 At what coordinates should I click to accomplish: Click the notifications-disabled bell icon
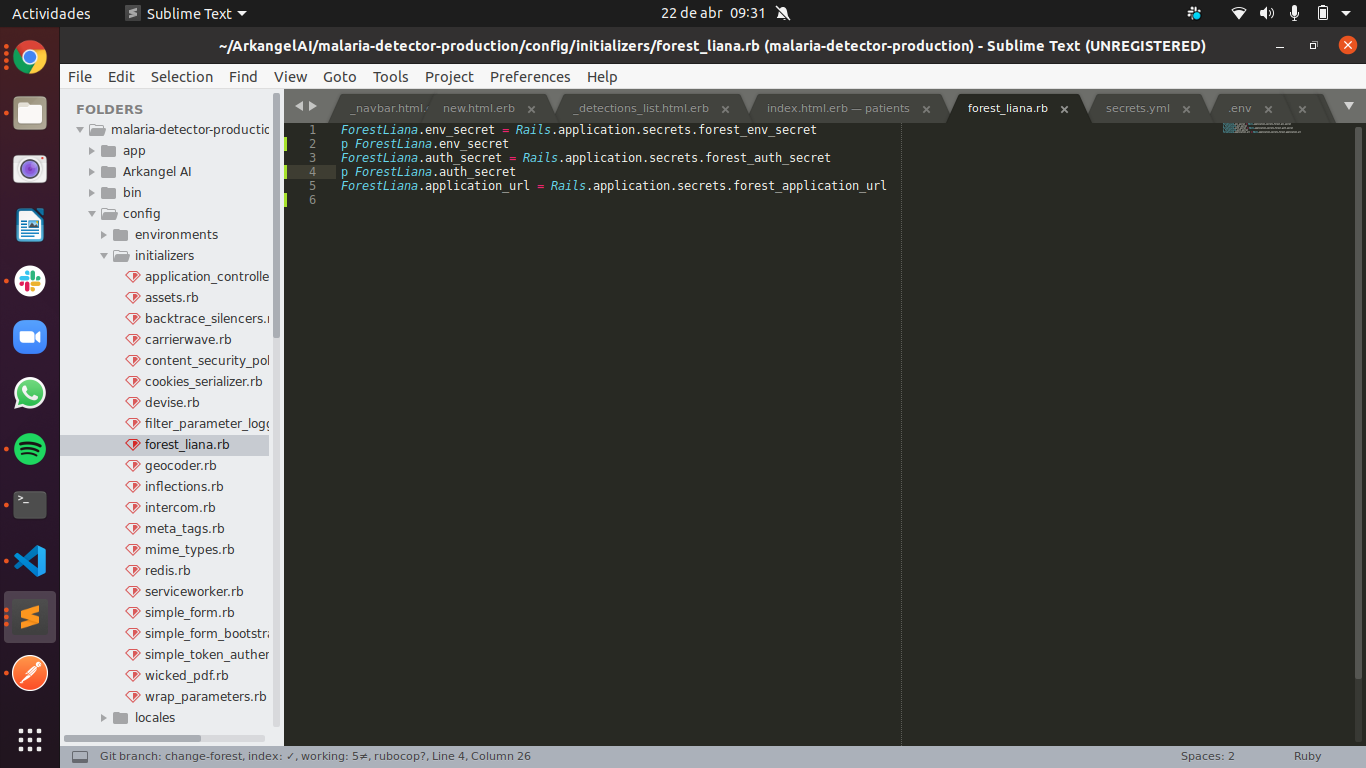(782, 13)
